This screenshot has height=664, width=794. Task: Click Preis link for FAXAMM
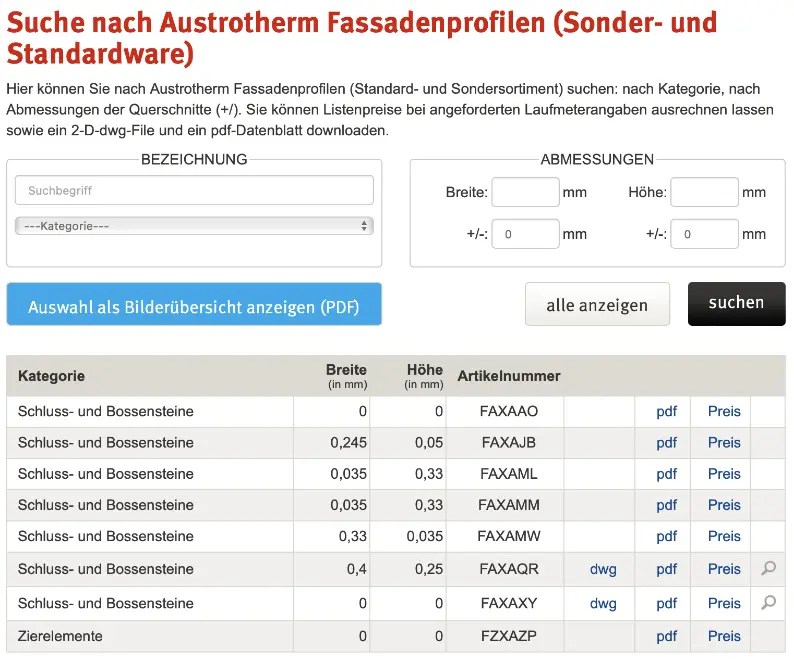click(x=724, y=505)
